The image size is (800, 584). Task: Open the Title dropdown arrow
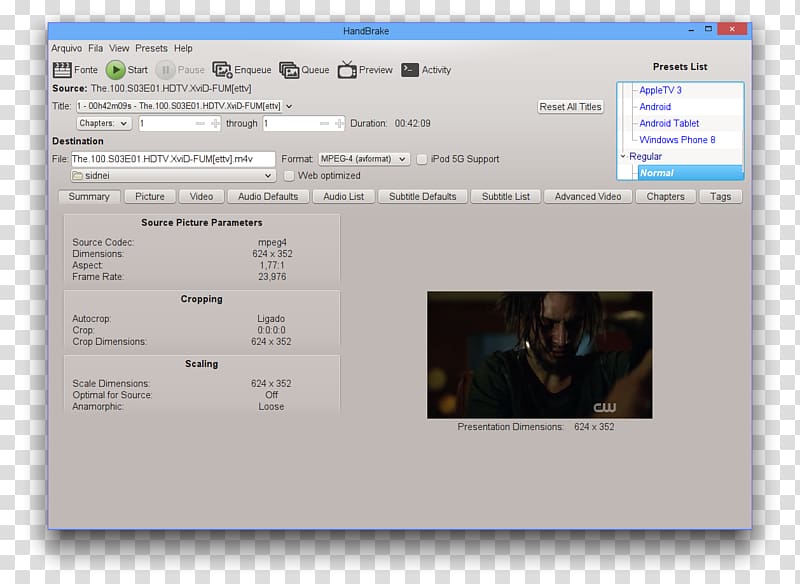[289, 106]
